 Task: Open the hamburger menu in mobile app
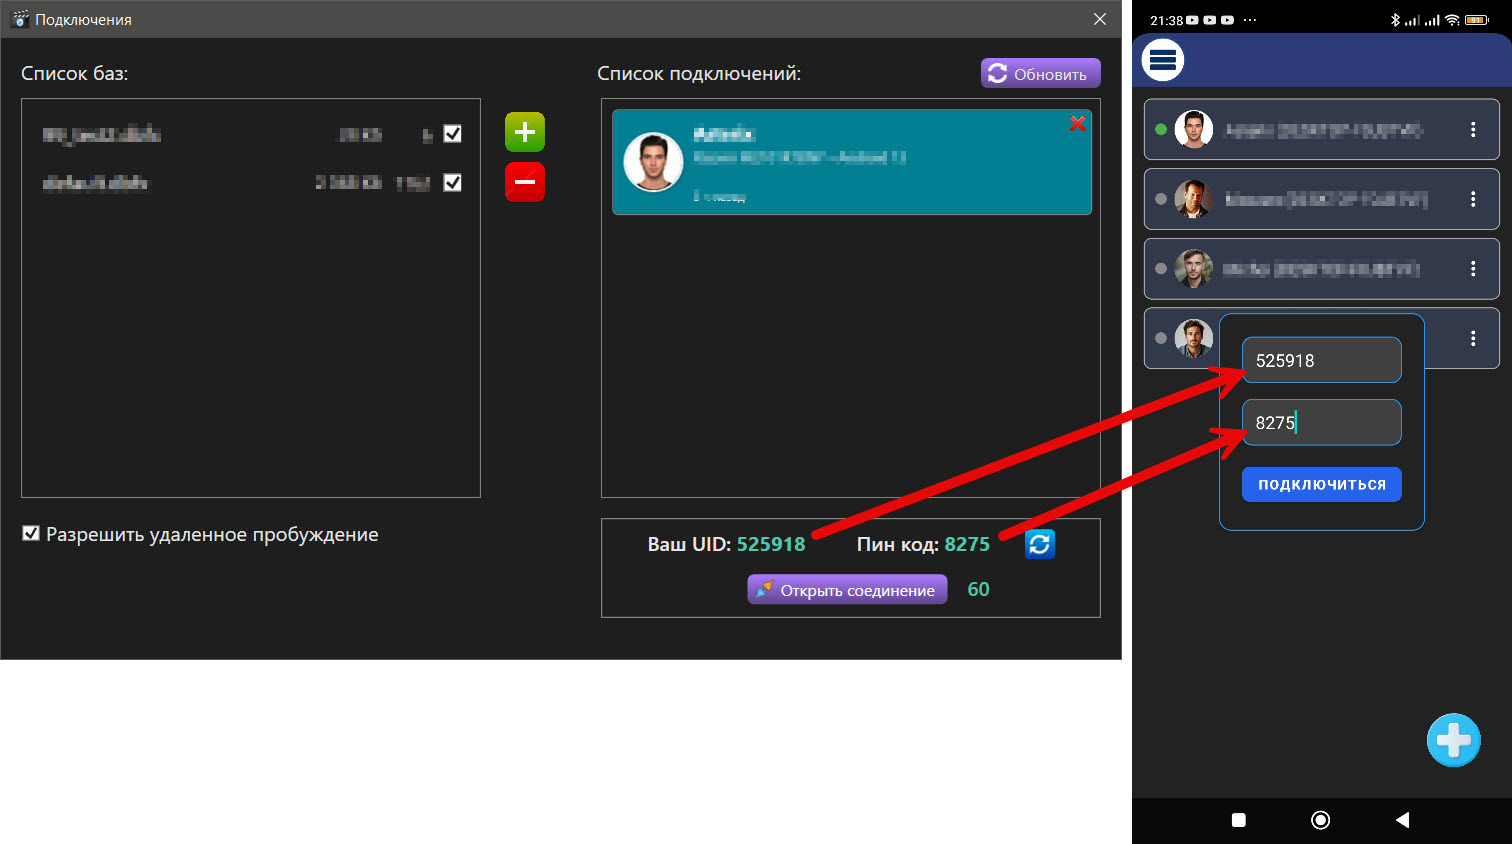(1163, 61)
